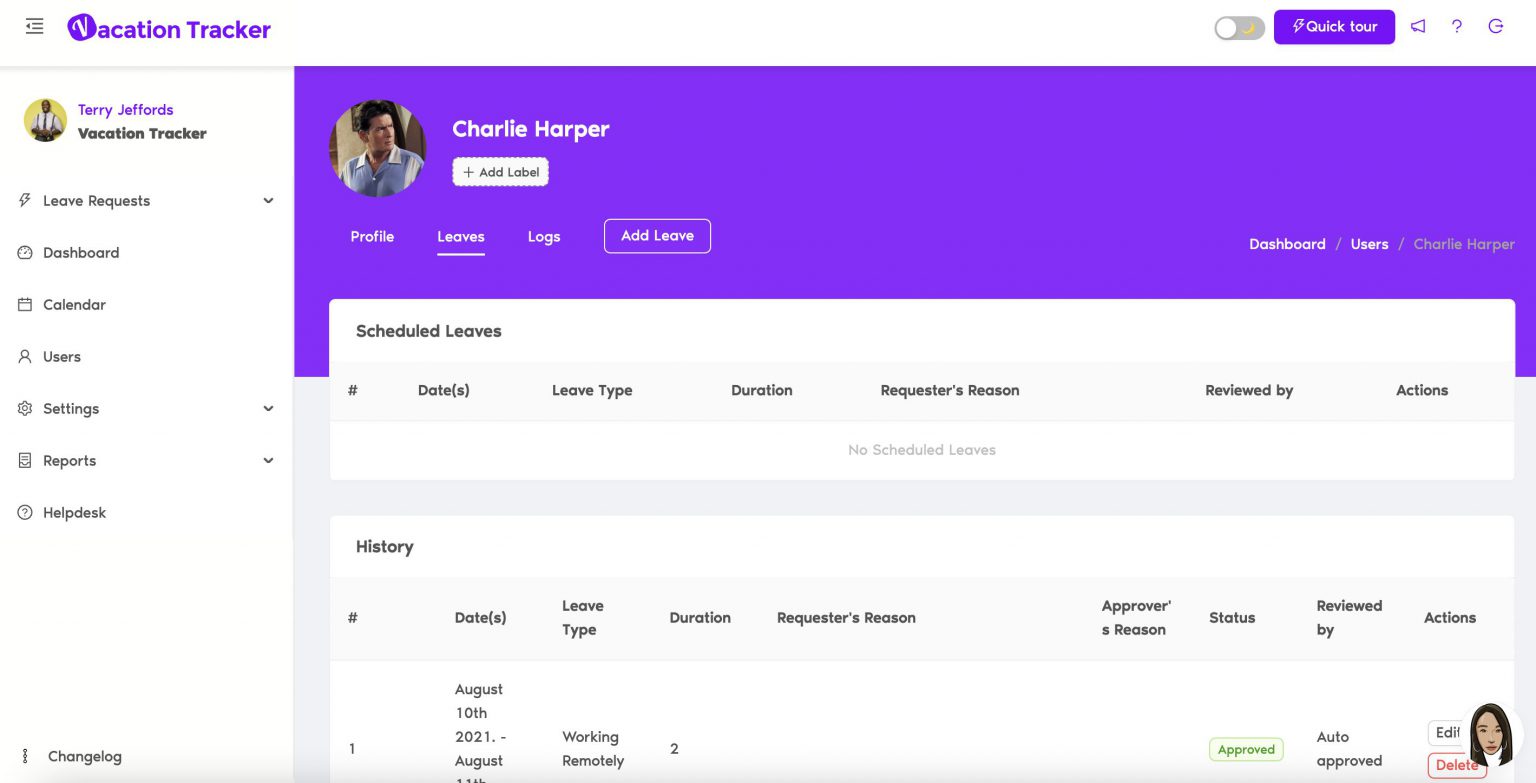Screen dimensions: 1536x783
Task: Switch to the Profile tab
Action: [372, 237]
